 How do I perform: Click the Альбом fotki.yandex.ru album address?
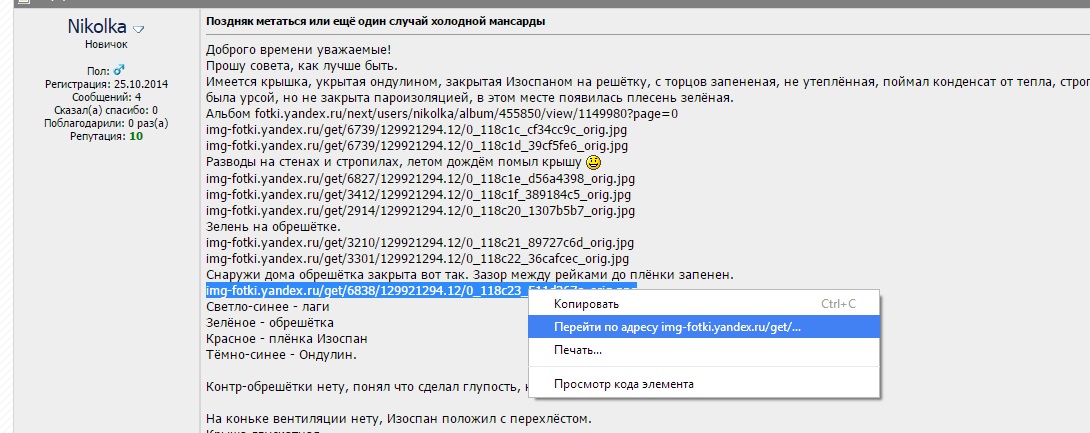coord(441,114)
